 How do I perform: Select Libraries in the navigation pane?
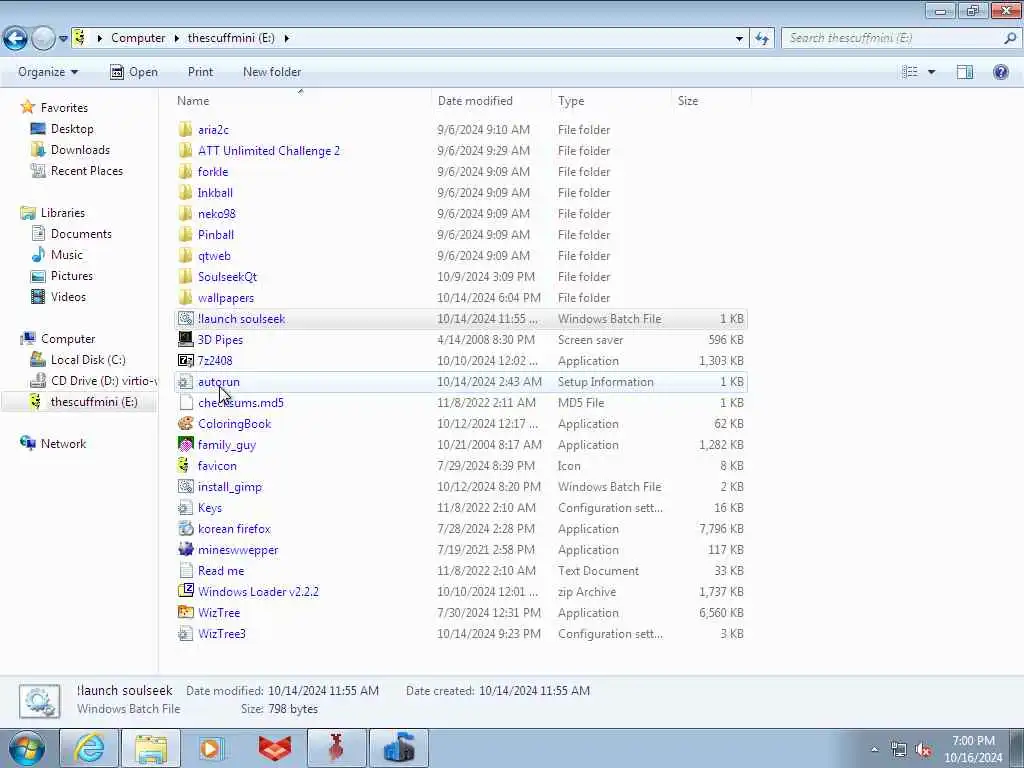coord(63,213)
